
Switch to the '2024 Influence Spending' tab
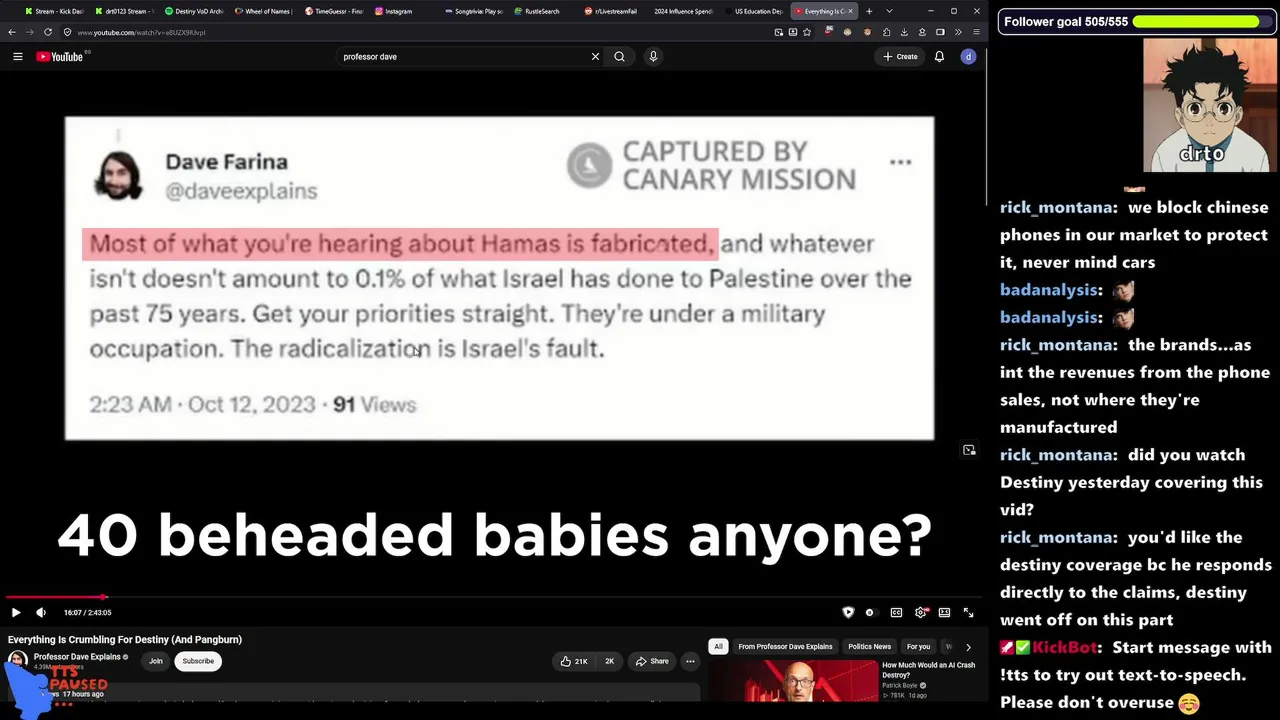684,11
